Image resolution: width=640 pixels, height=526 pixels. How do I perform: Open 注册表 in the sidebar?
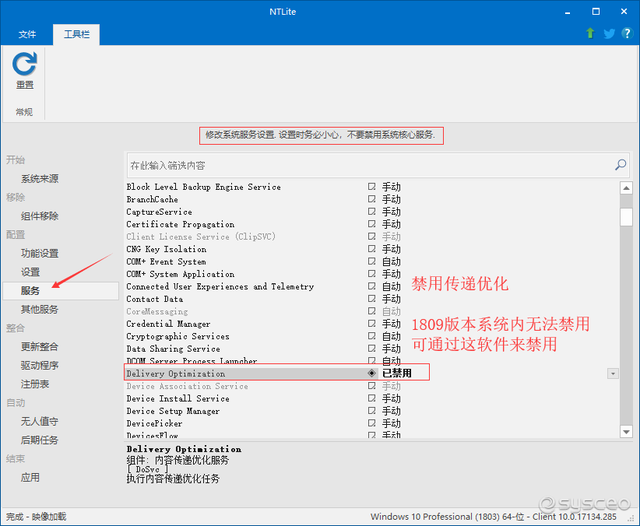[x=35, y=384]
